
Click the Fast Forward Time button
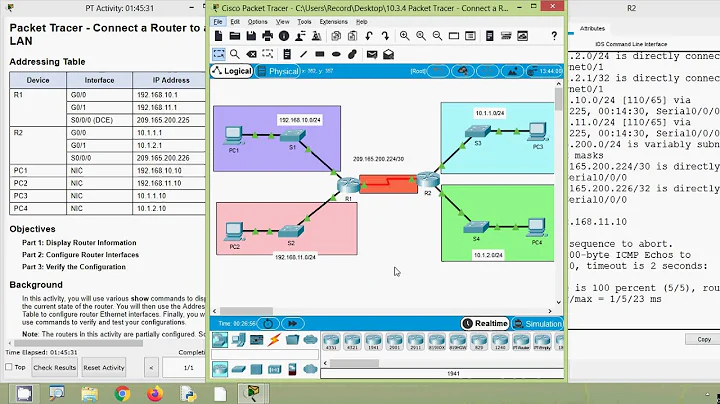292,323
